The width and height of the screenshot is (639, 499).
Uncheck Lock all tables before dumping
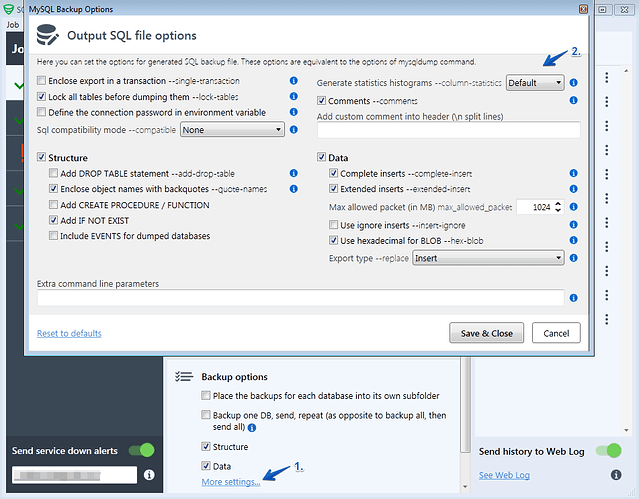[x=41, y=96]
